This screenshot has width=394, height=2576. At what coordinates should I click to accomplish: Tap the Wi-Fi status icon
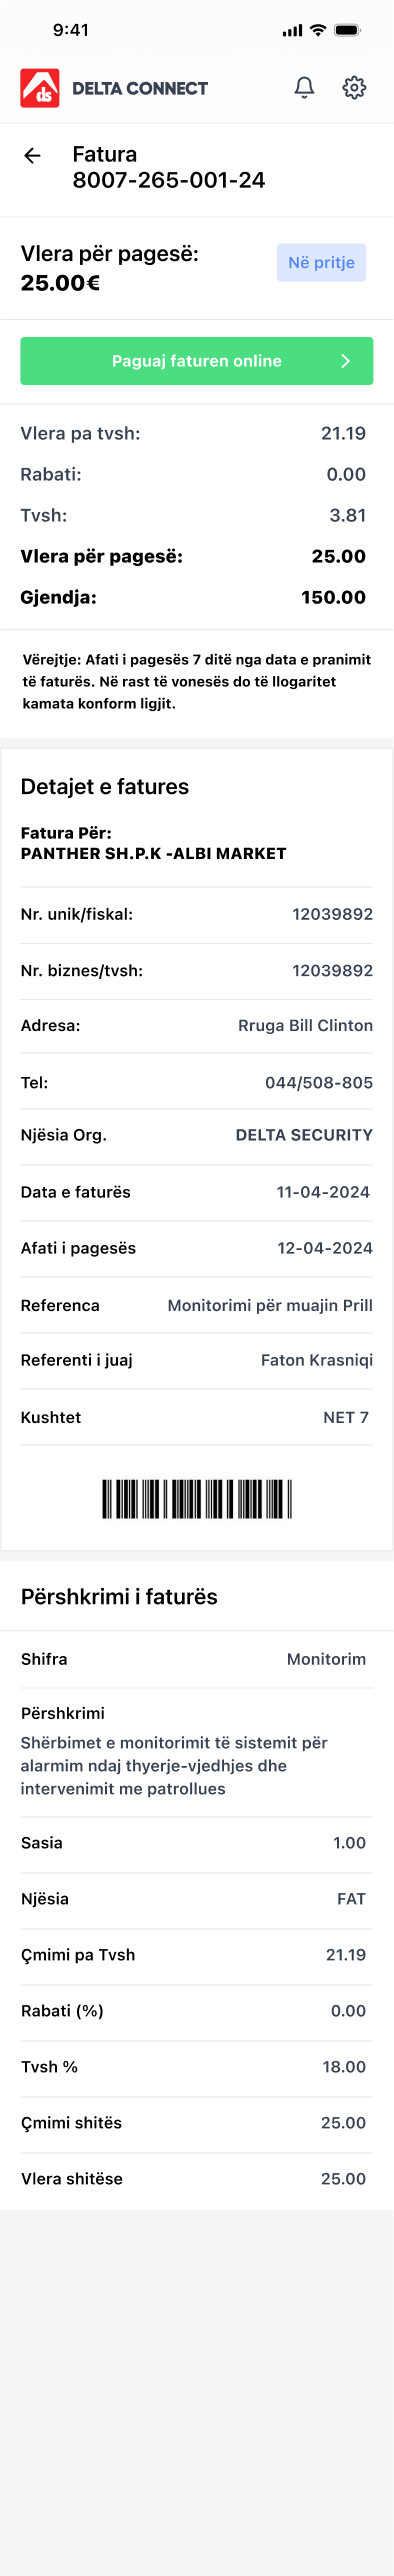[x=318, y=30]
